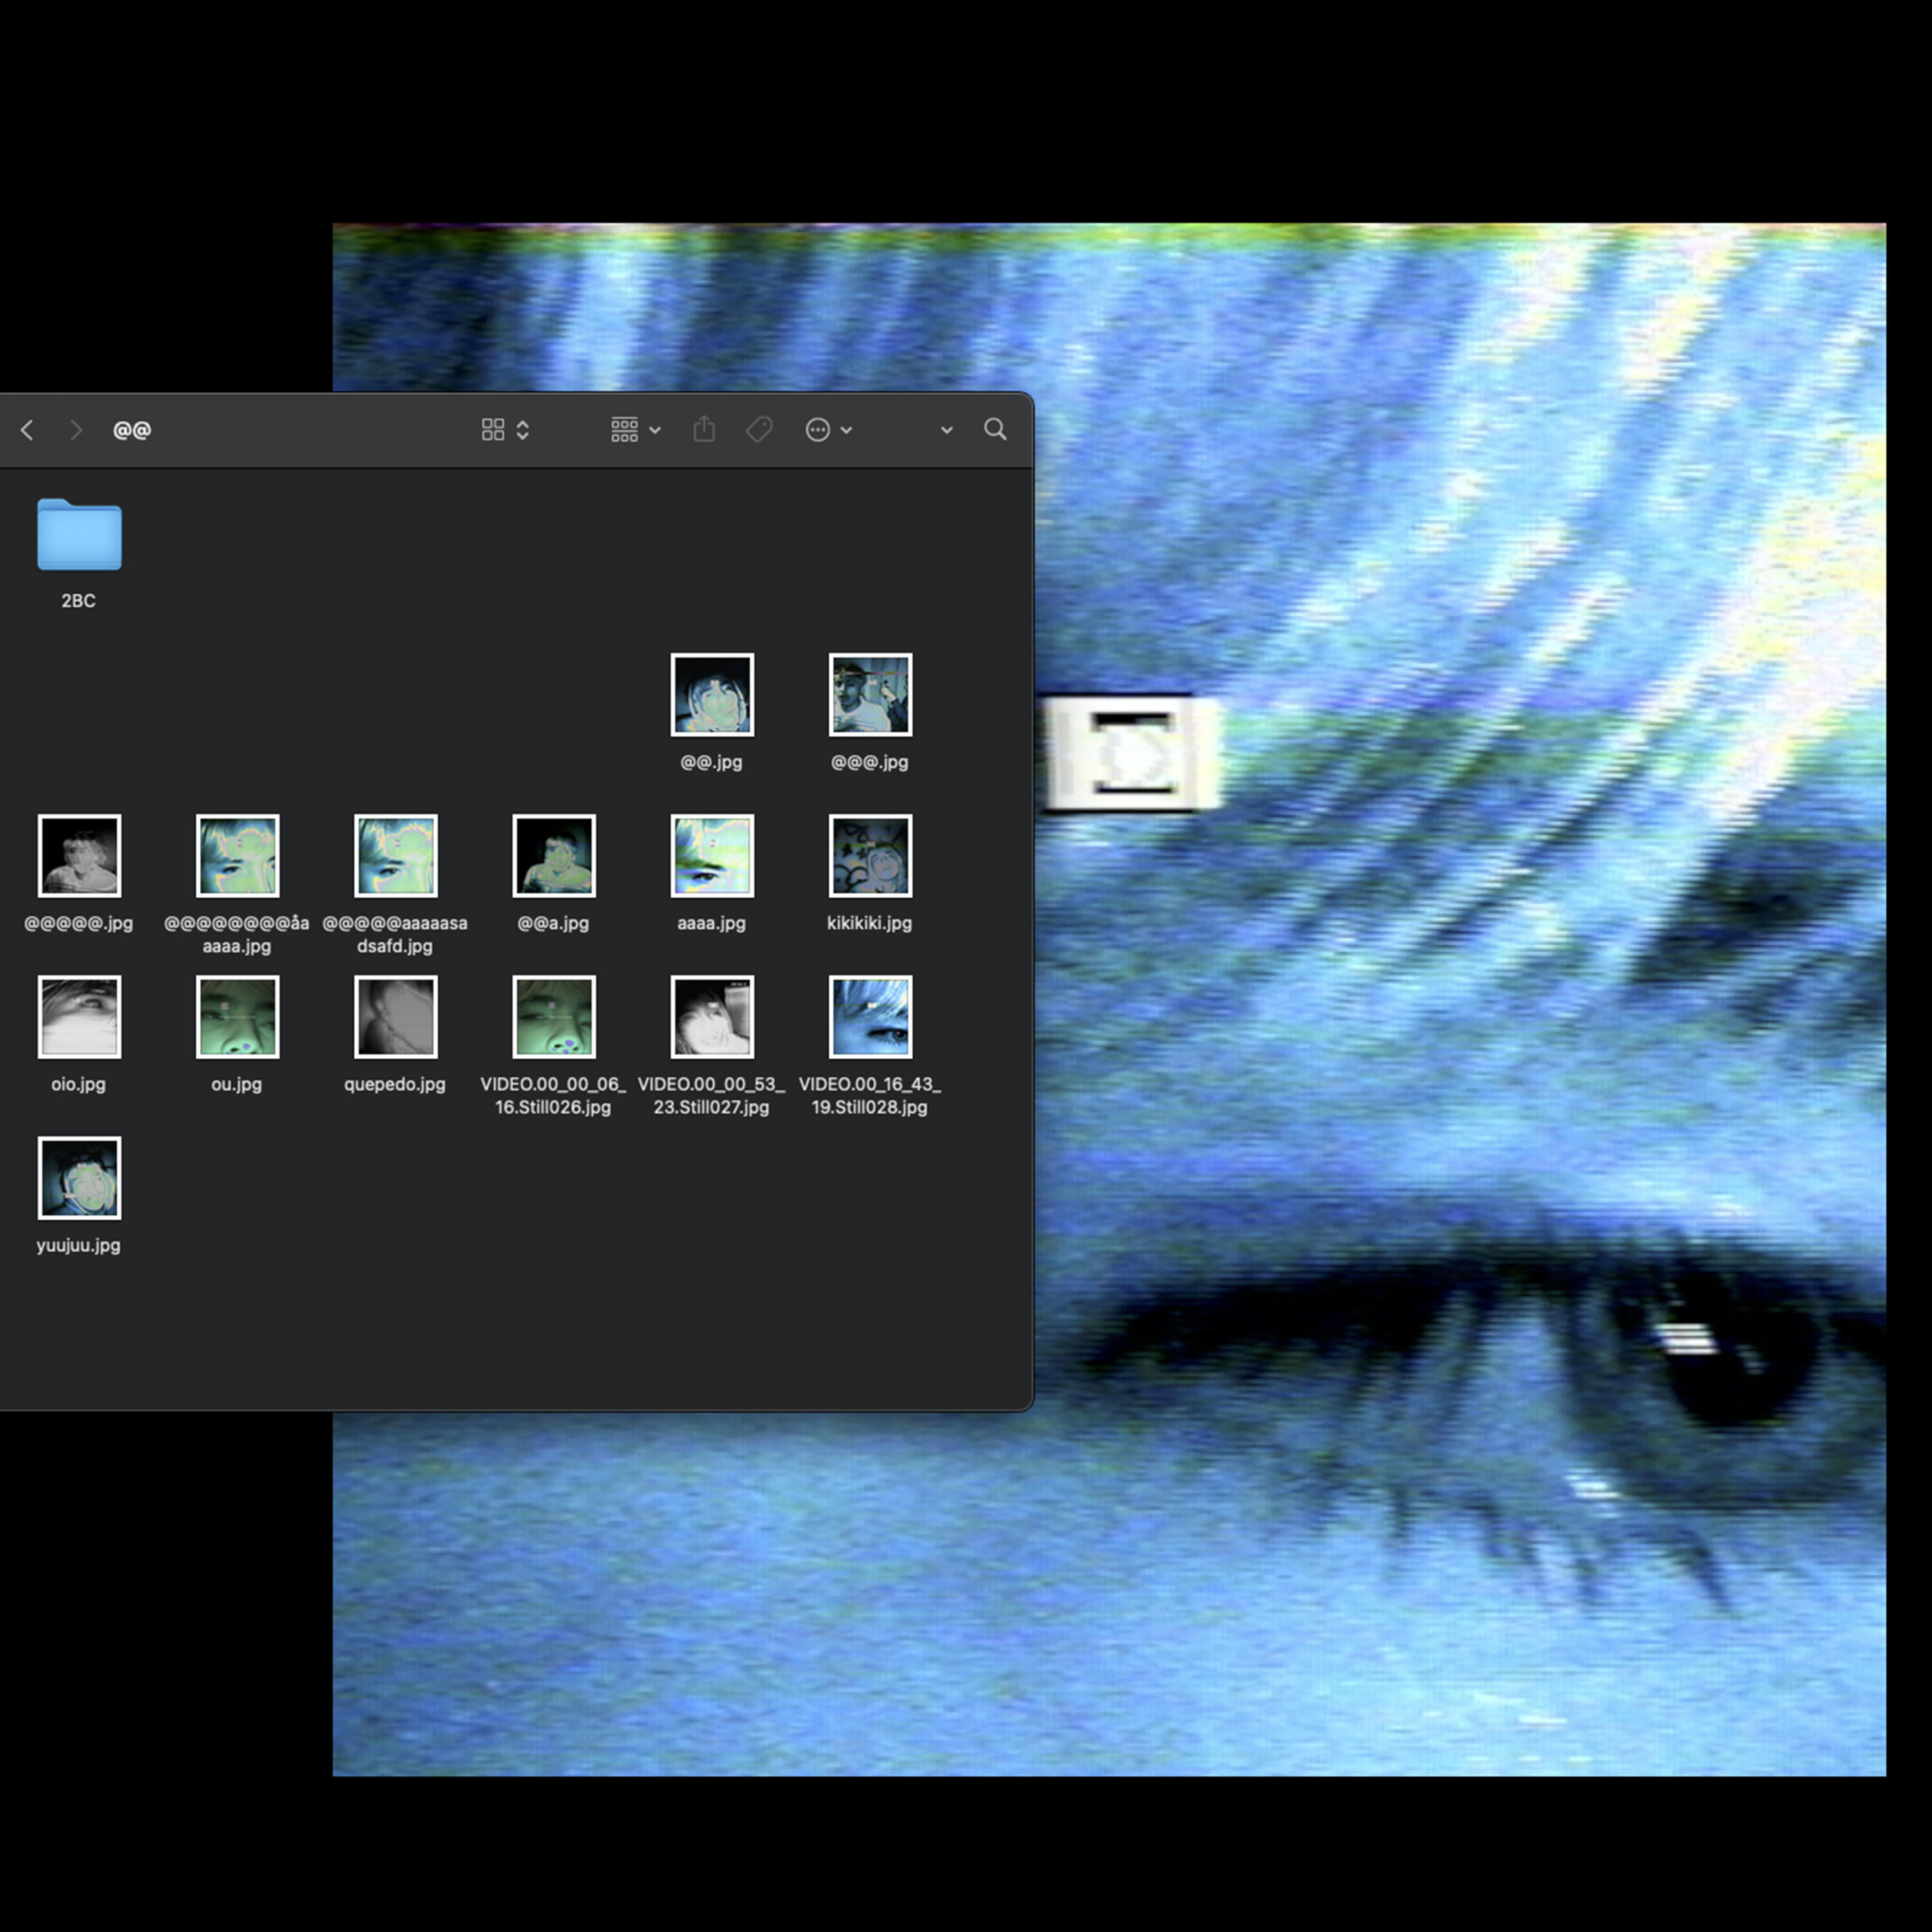Click the @@ window title
The width and height of the screenshot is (1932, 1932).
click(132, 430)
